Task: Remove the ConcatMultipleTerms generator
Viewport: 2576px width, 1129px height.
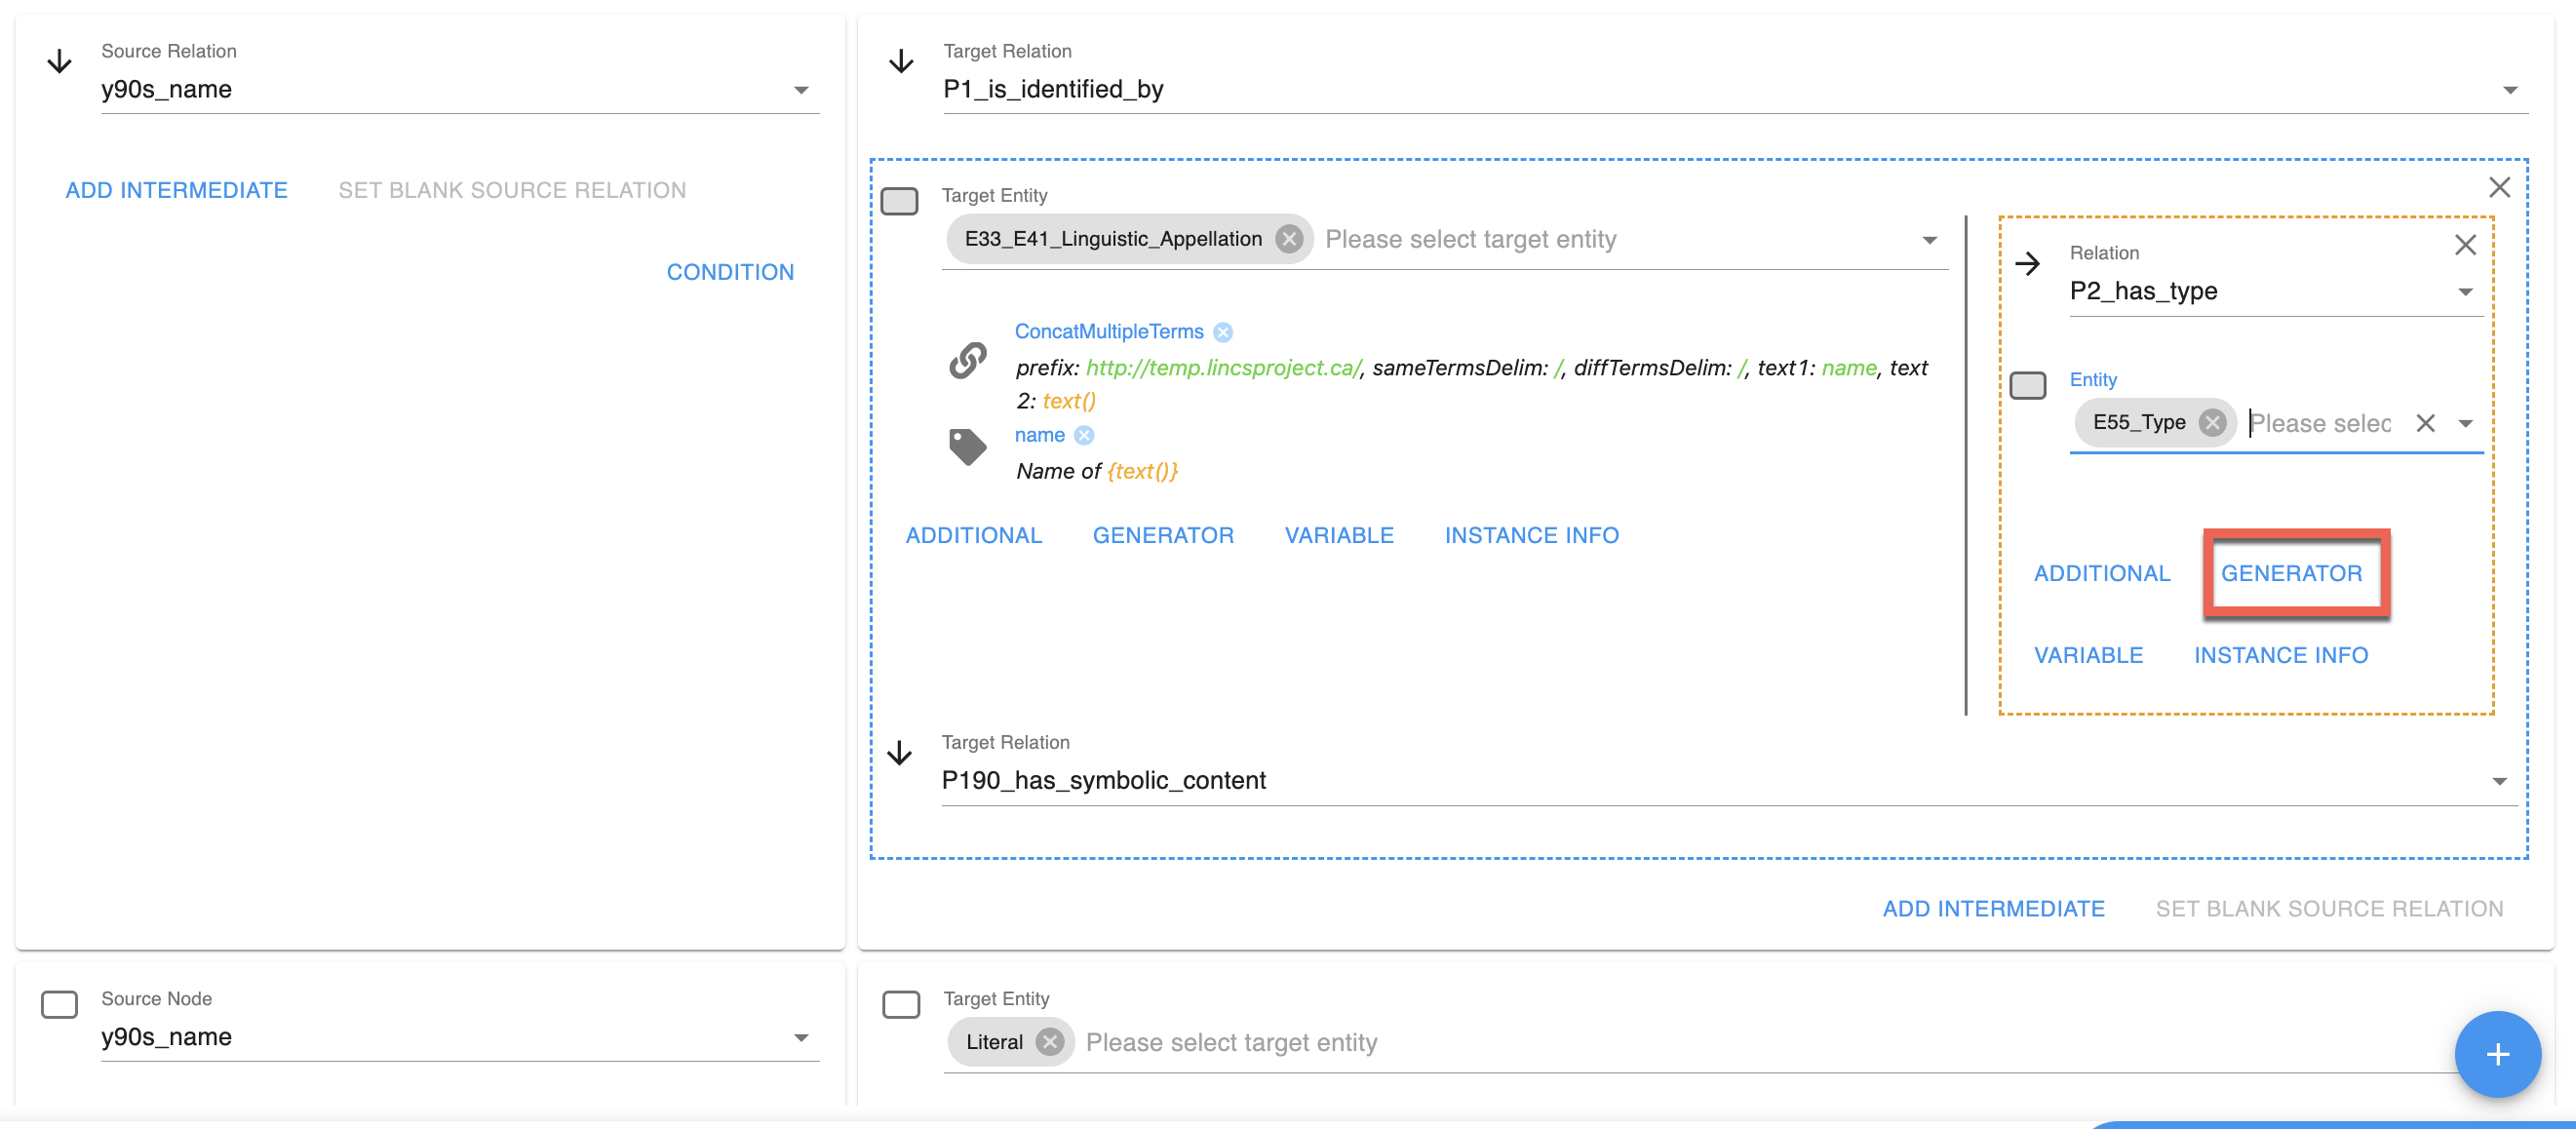Action: point(1222,332)
